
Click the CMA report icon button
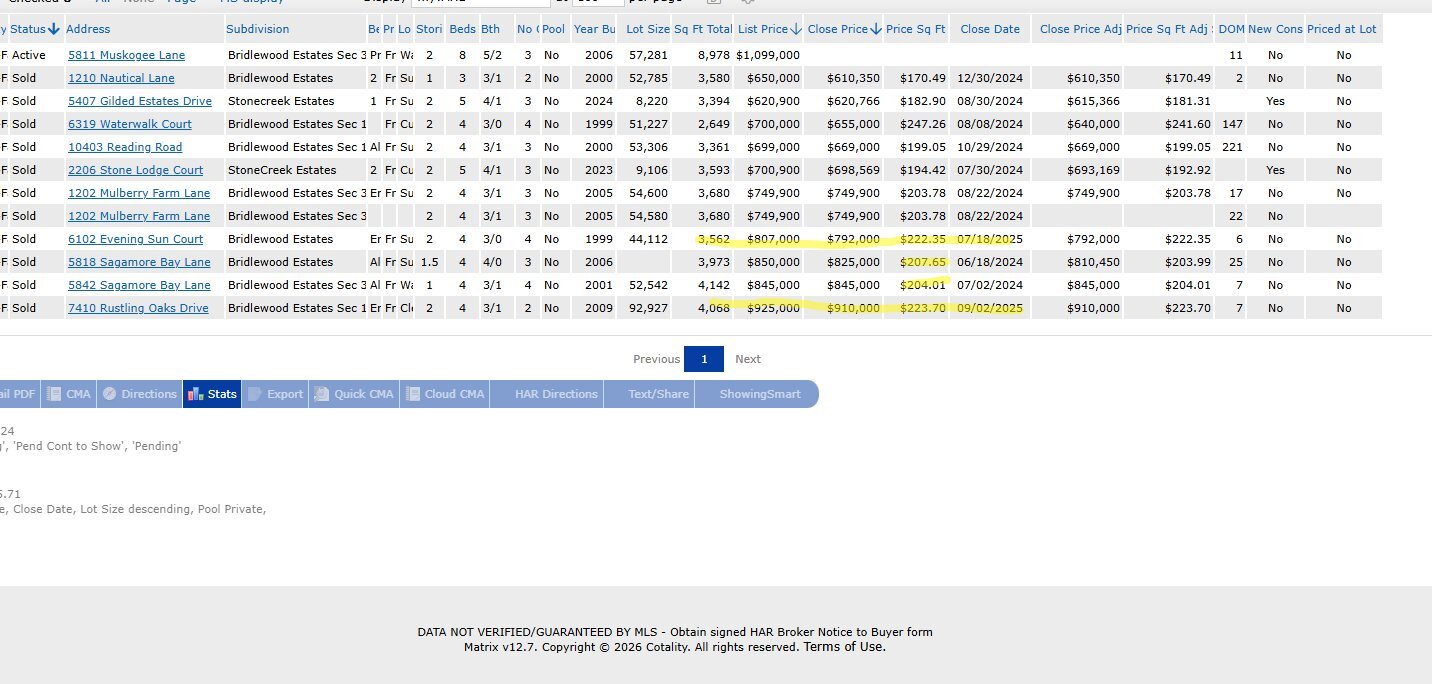(68, 394)
